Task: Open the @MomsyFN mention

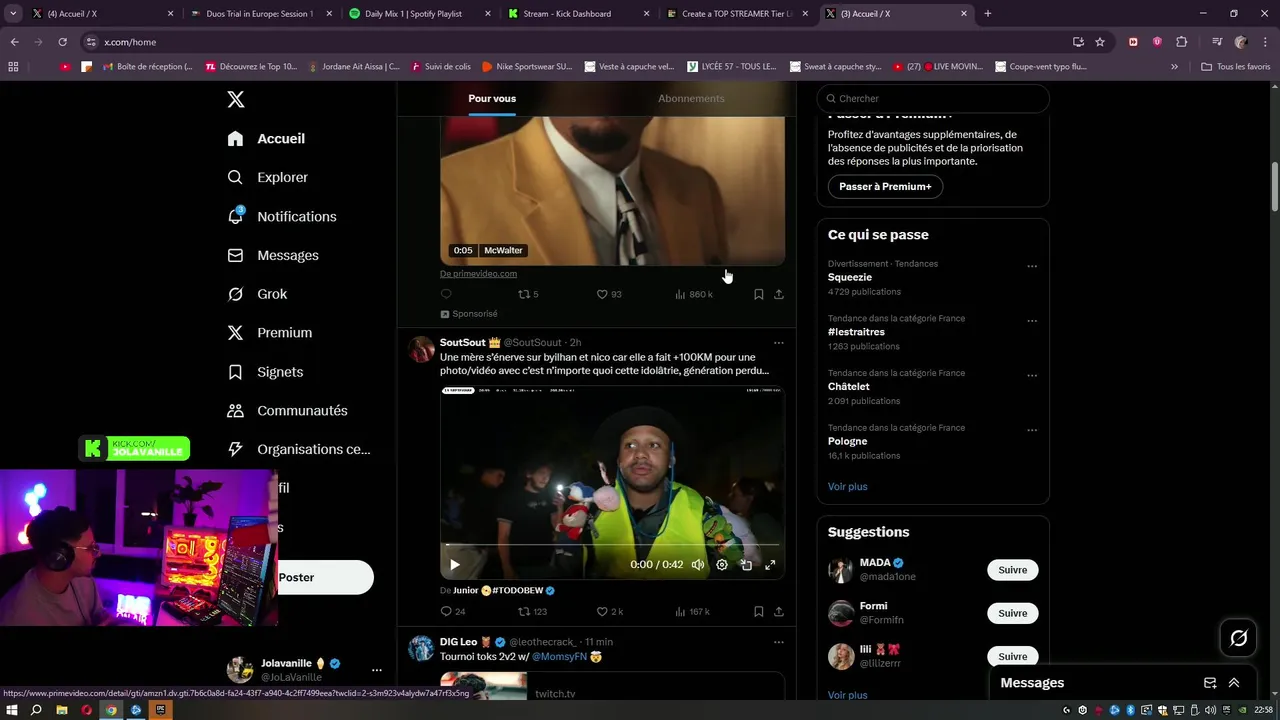Action: 559,657
